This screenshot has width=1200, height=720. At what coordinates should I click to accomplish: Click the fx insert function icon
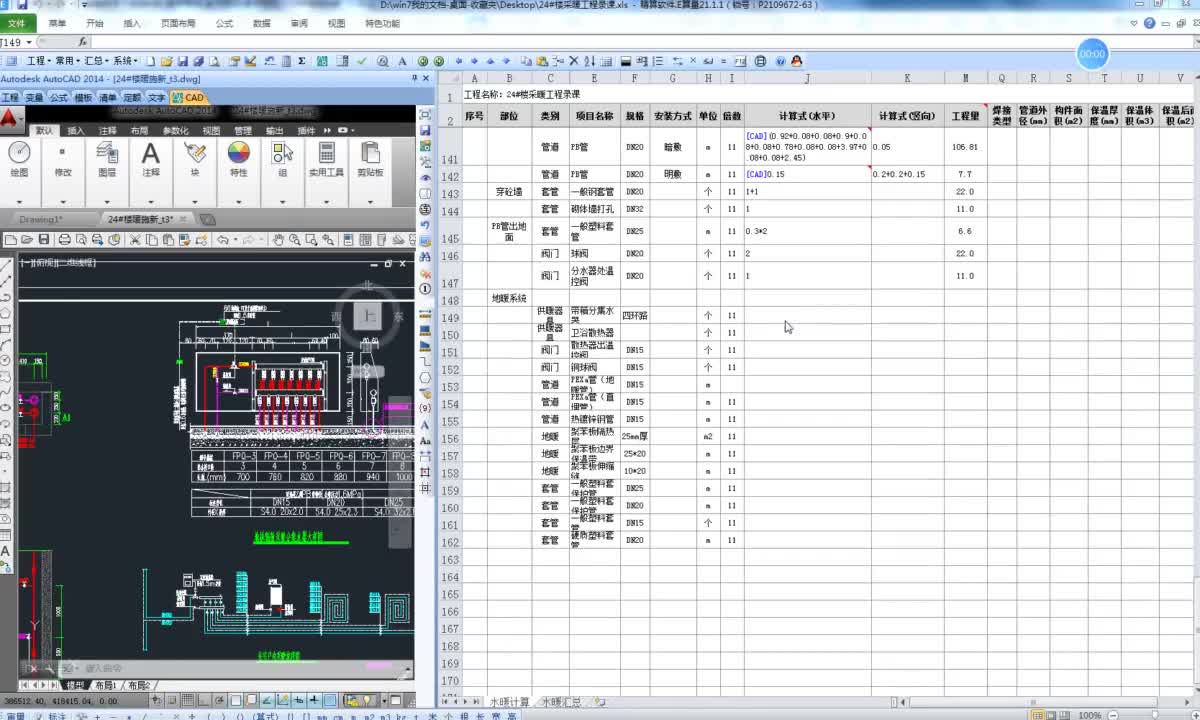pos(84,42)
